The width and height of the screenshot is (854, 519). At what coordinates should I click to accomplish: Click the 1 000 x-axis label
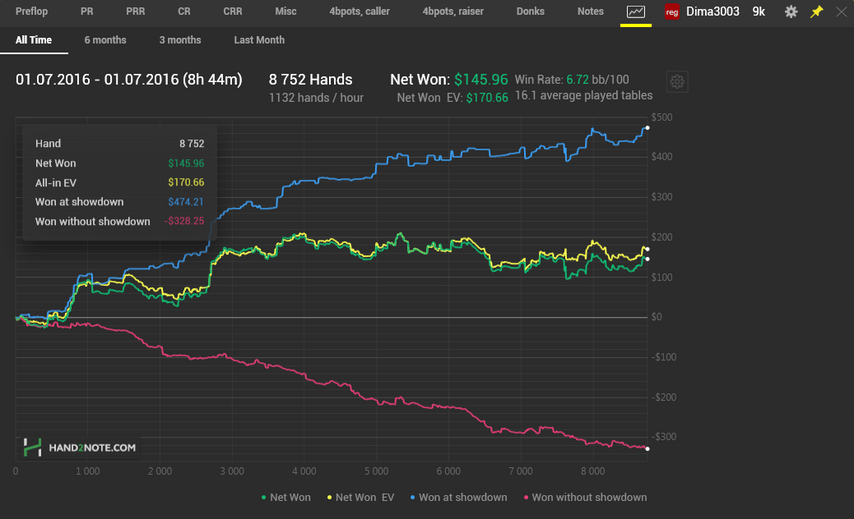[x=88, y=471]
